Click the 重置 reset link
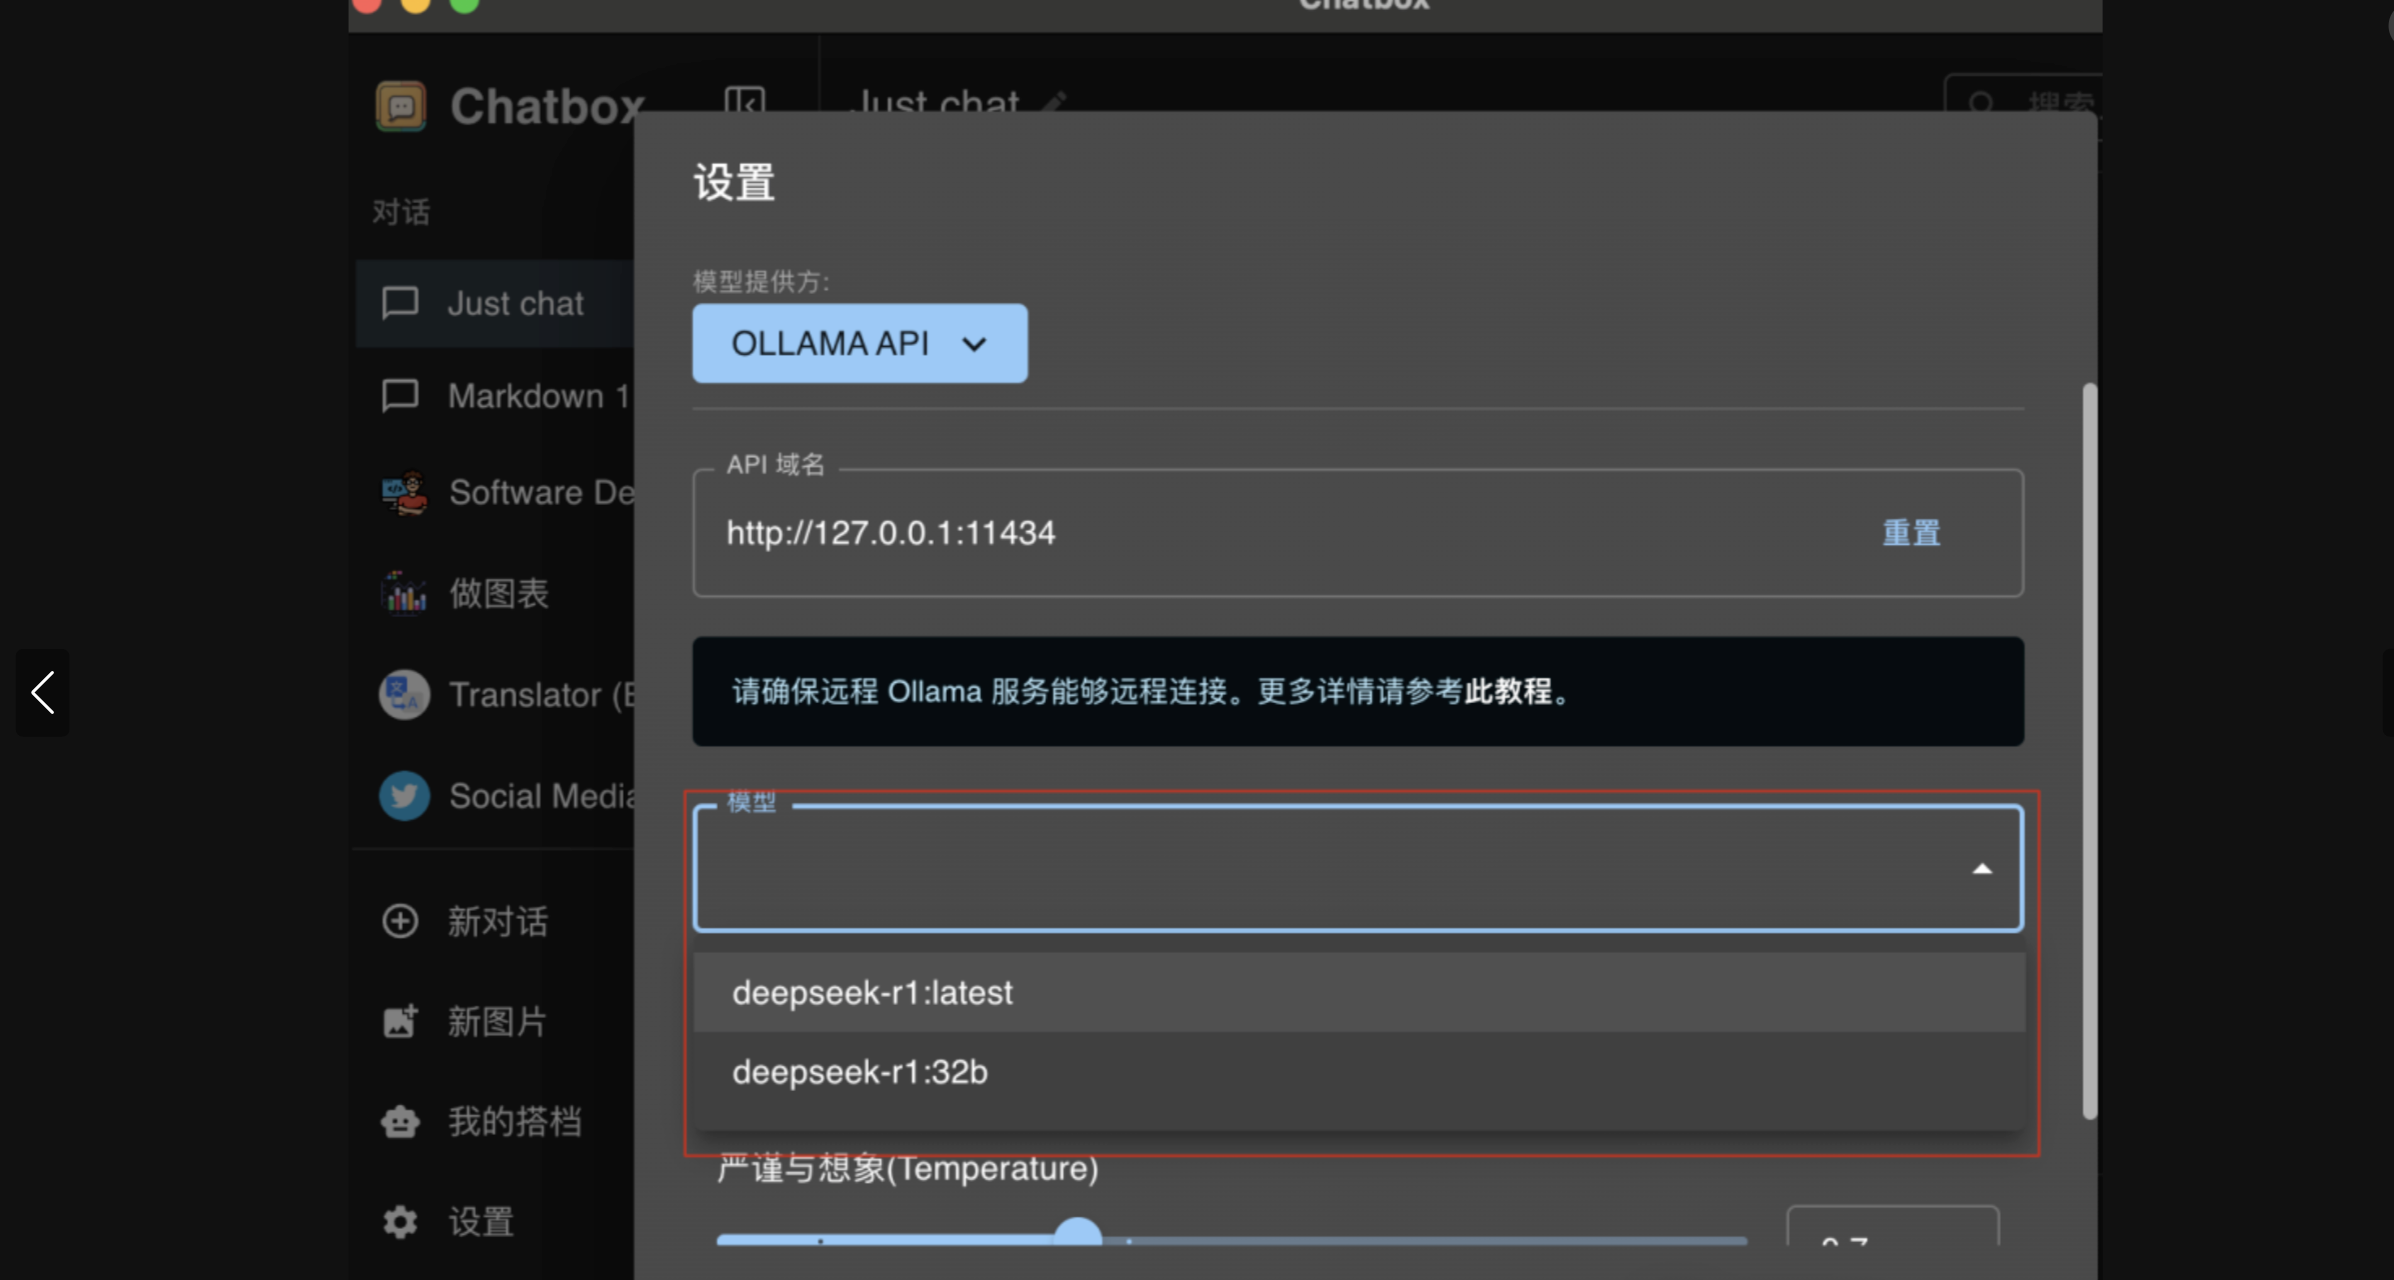 (x=1911, y=532)
